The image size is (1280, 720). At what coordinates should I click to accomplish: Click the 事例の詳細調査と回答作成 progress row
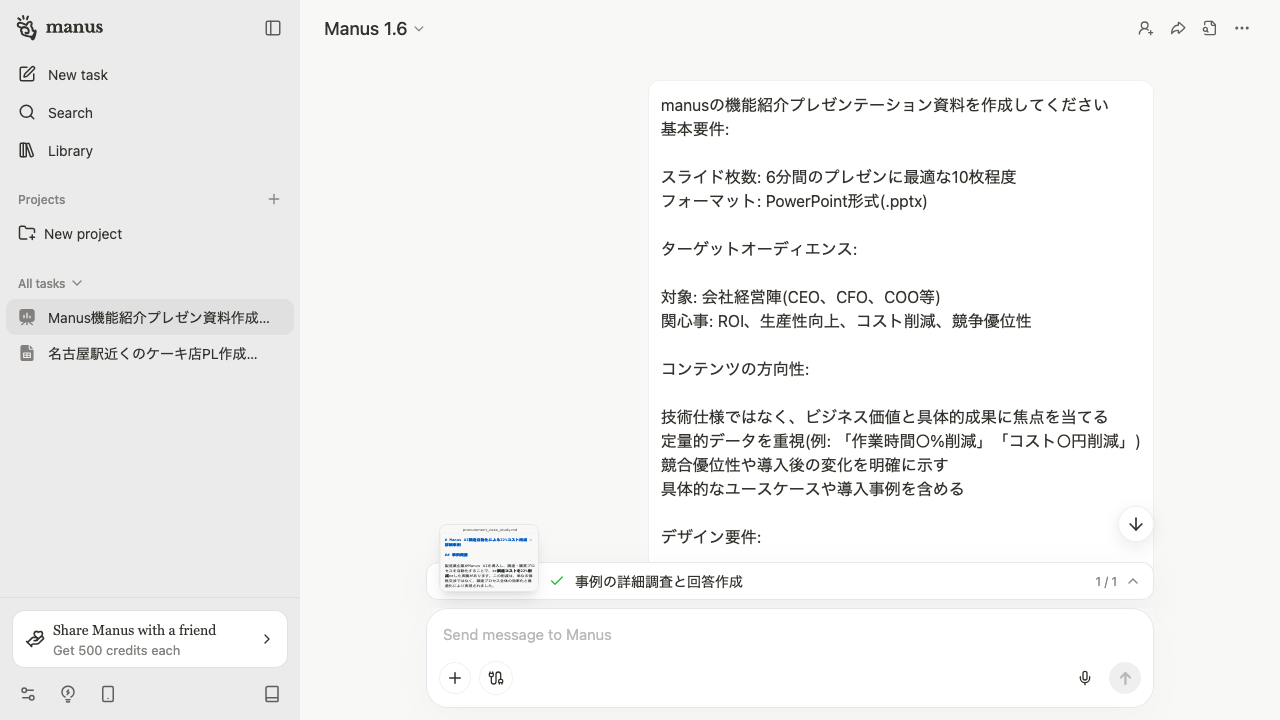(x=790, y=581)
